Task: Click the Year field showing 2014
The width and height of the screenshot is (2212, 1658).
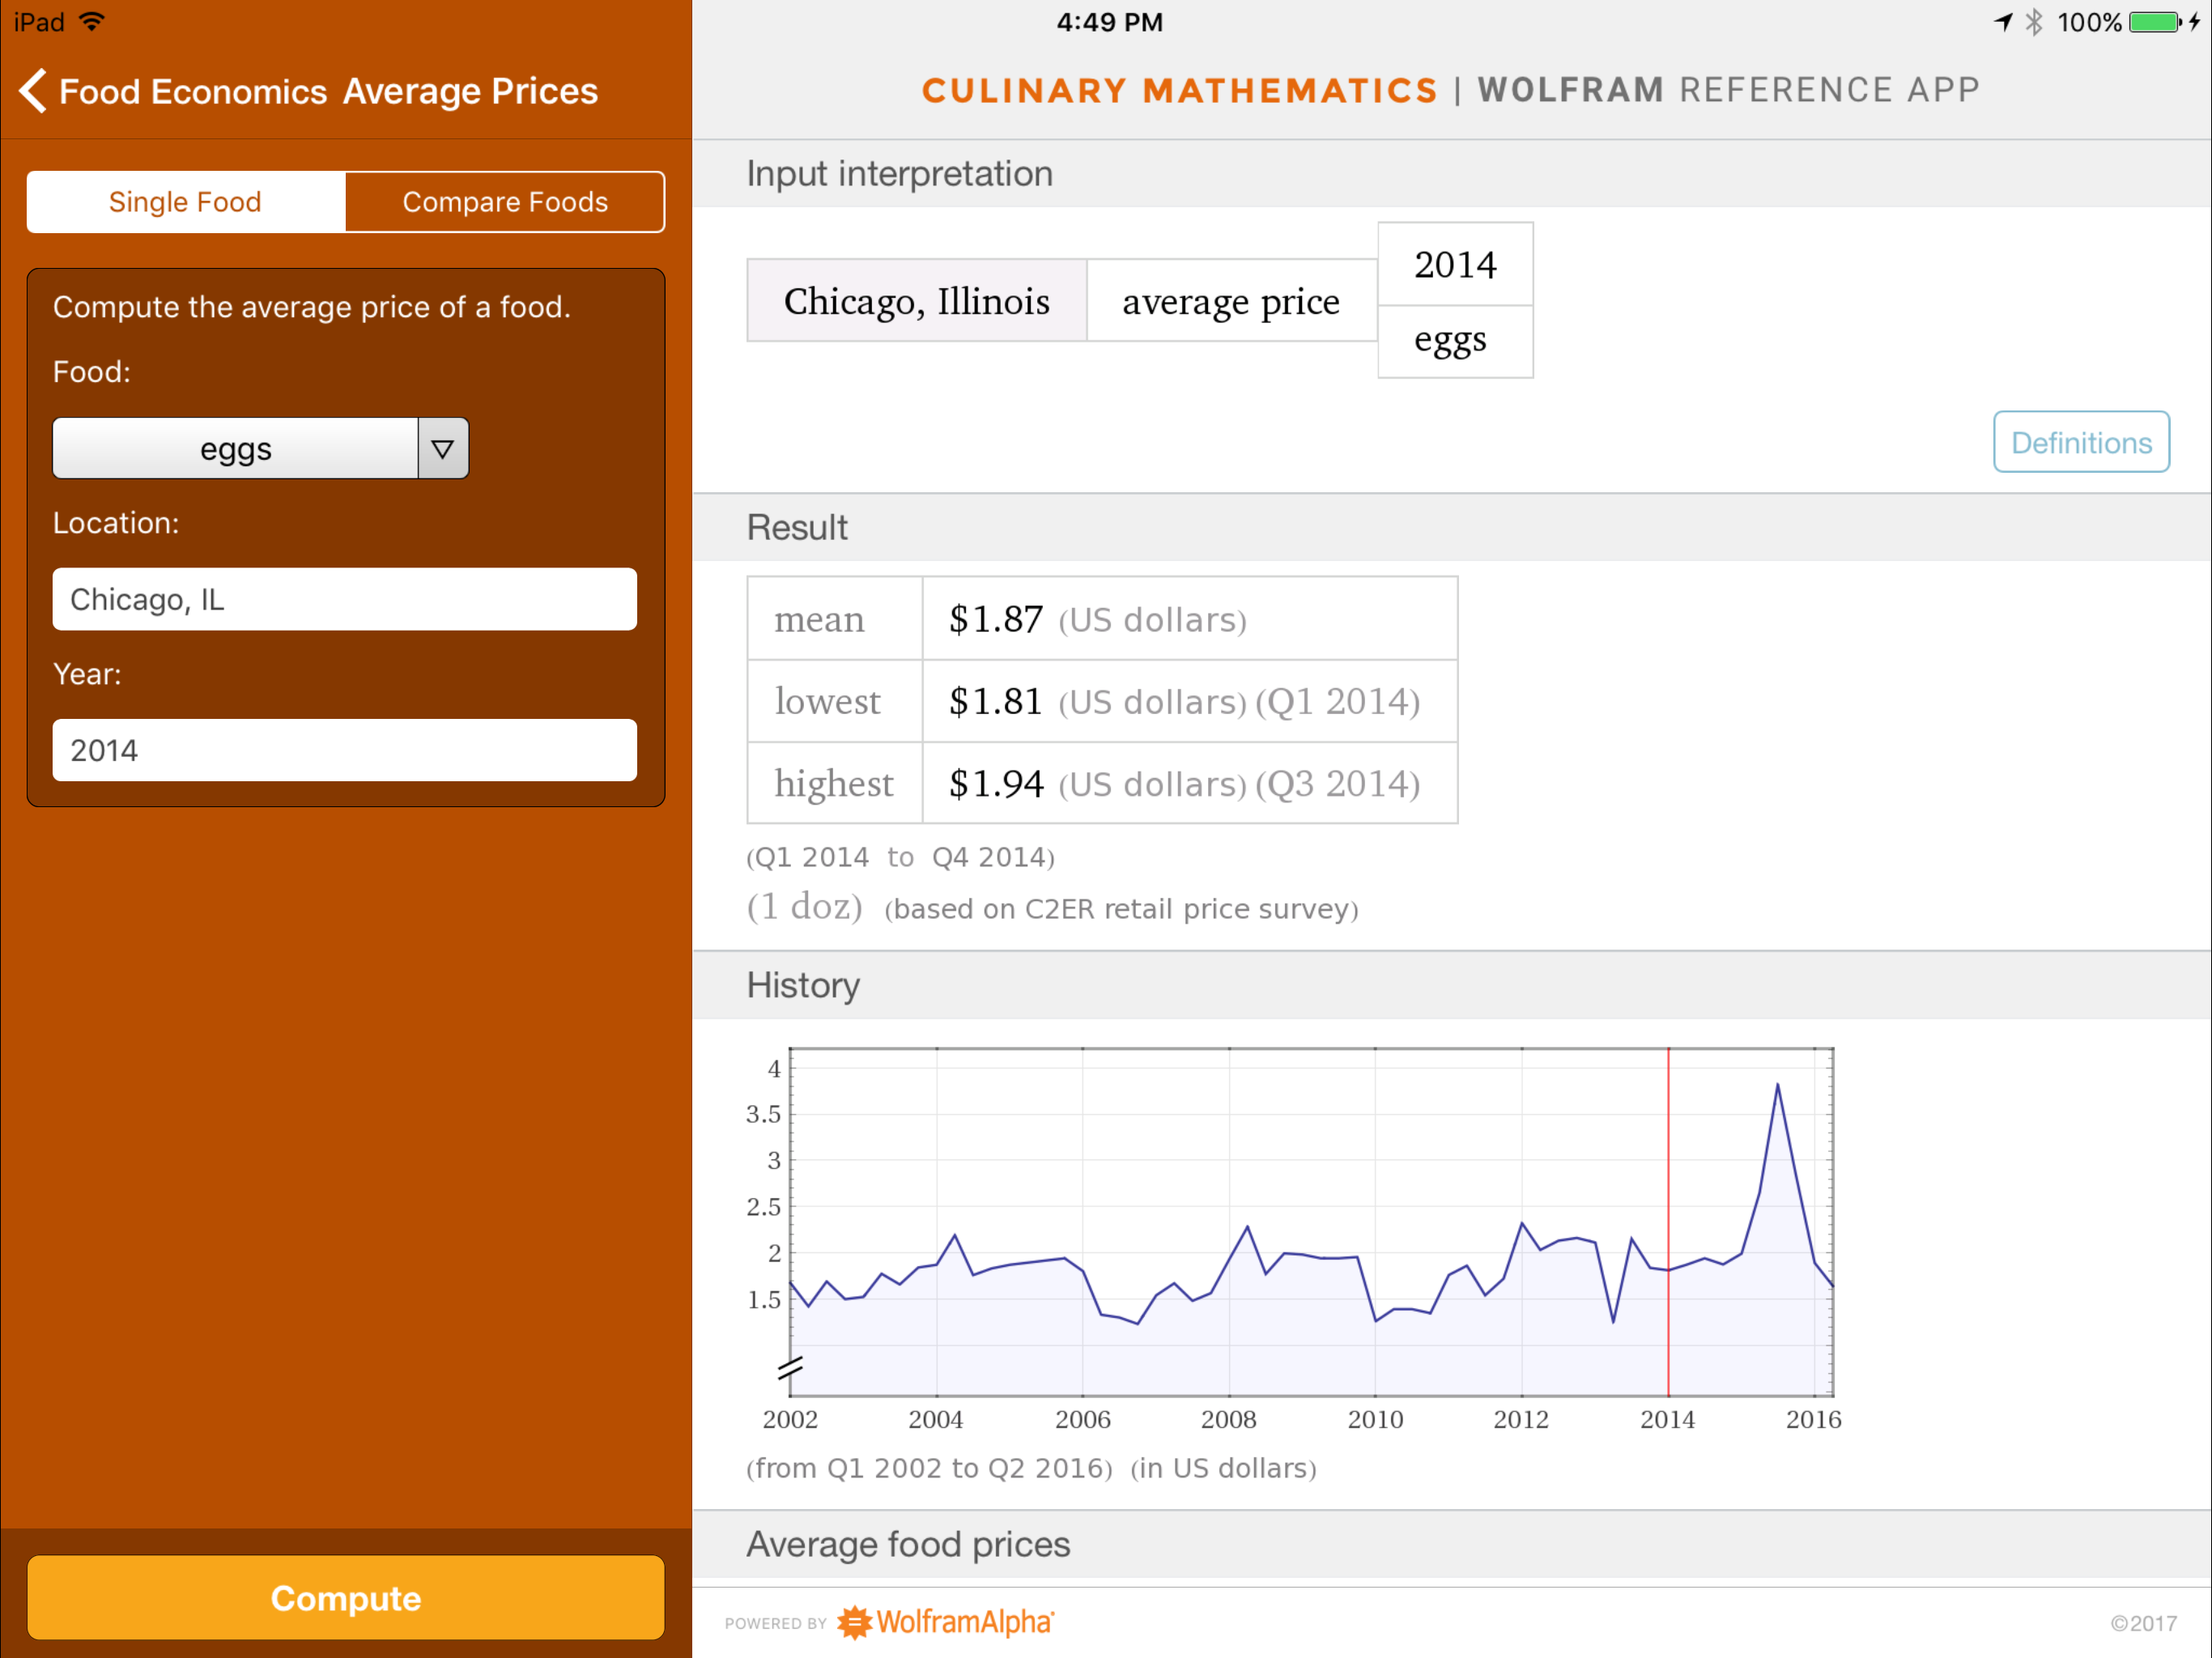Action: pyautogui.click(x=345, y=750)
